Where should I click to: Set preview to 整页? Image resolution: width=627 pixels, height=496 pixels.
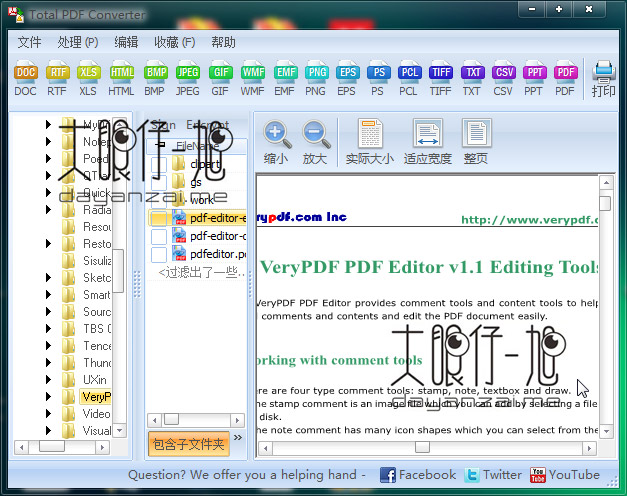click(476, 142)
